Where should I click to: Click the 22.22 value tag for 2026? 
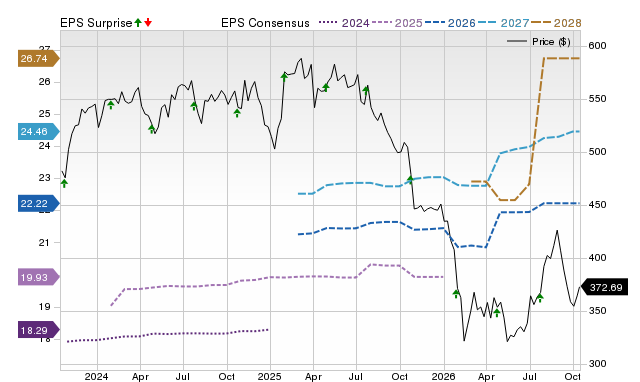click(38, 204)
